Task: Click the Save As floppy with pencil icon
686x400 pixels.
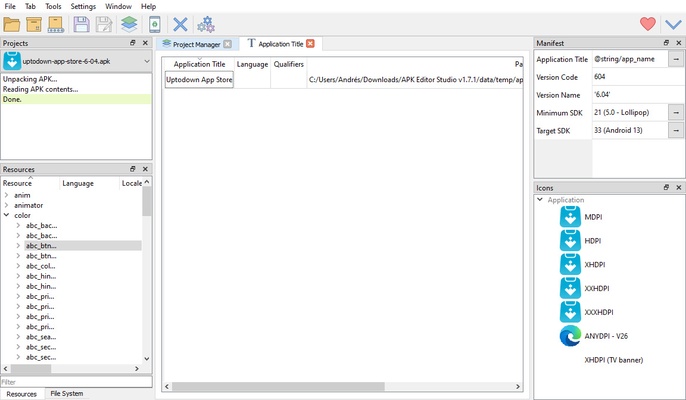Action: pyautogui.click(x=104, y=25)
